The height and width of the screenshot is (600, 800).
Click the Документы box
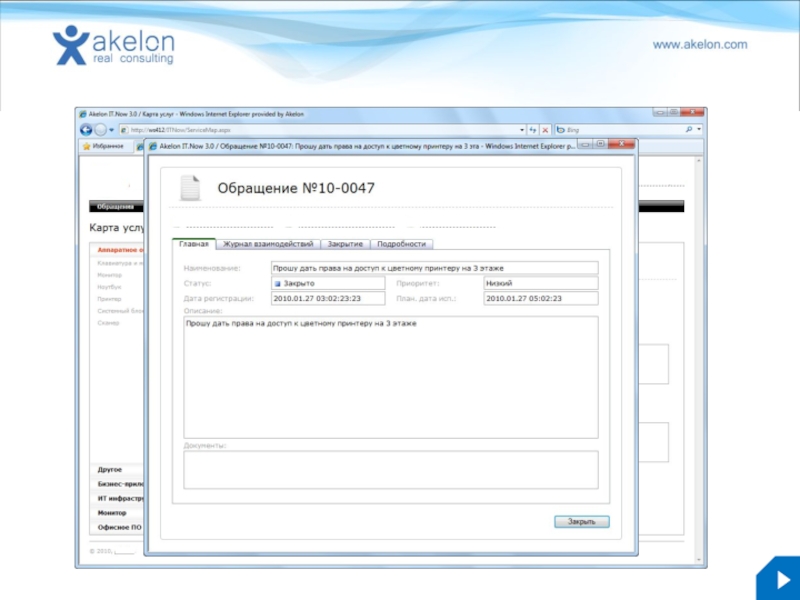pyautogui.click(x=391, y=470)
